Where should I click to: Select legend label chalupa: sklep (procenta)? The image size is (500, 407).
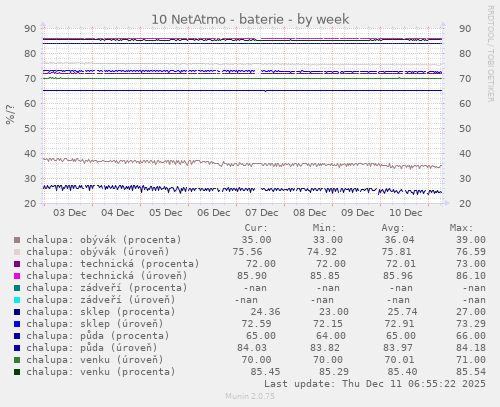(101, 312)
